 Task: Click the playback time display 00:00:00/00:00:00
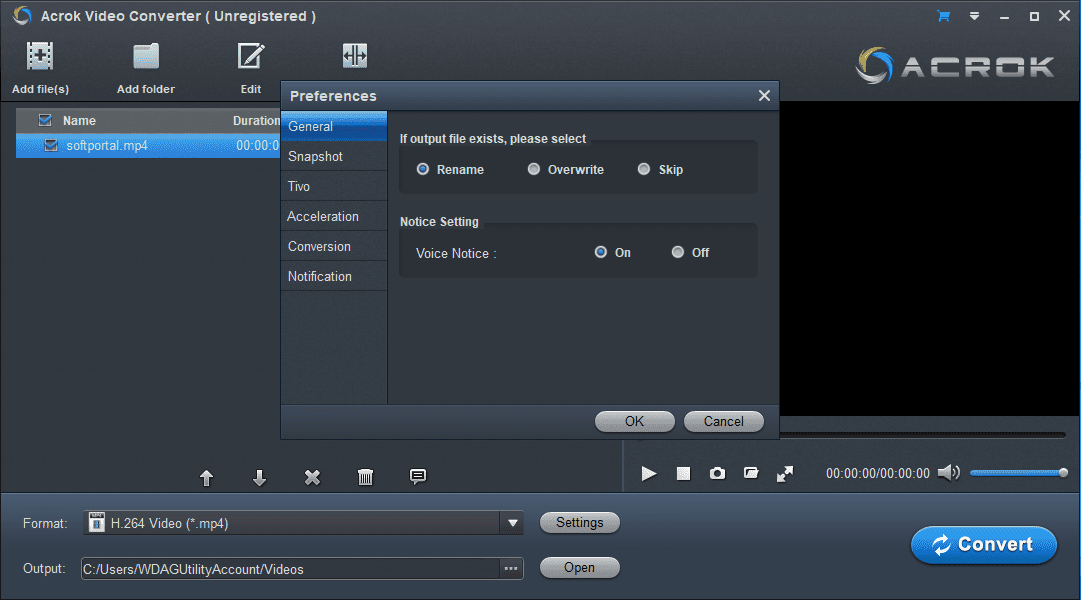coord(878,474)
